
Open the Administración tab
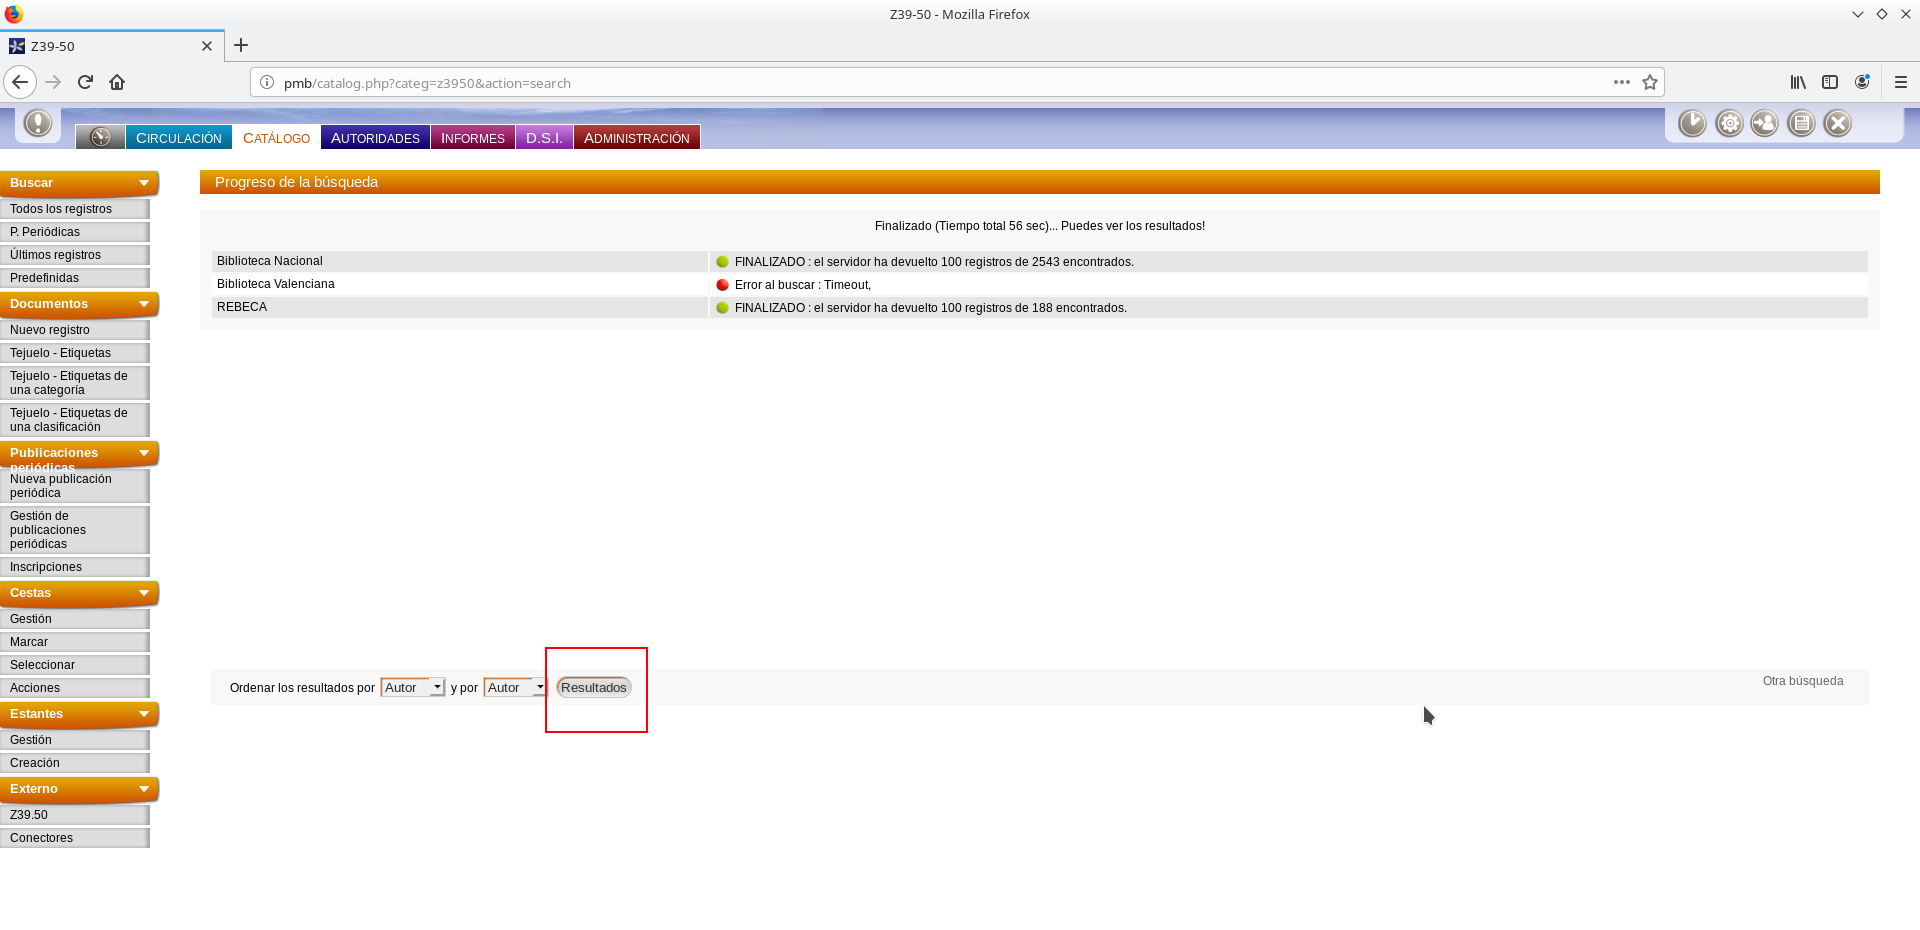[x=636, y=138]
